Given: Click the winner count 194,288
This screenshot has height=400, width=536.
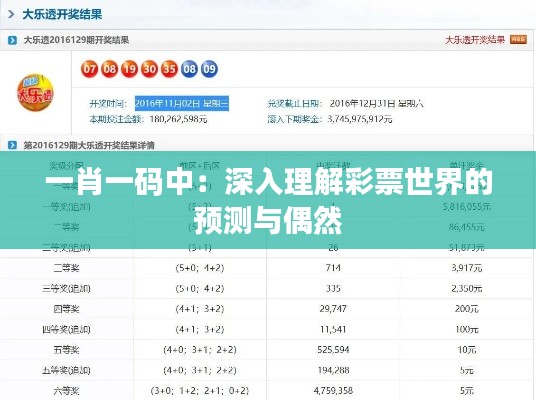Looking at the screenshot, I should [333, 370].
